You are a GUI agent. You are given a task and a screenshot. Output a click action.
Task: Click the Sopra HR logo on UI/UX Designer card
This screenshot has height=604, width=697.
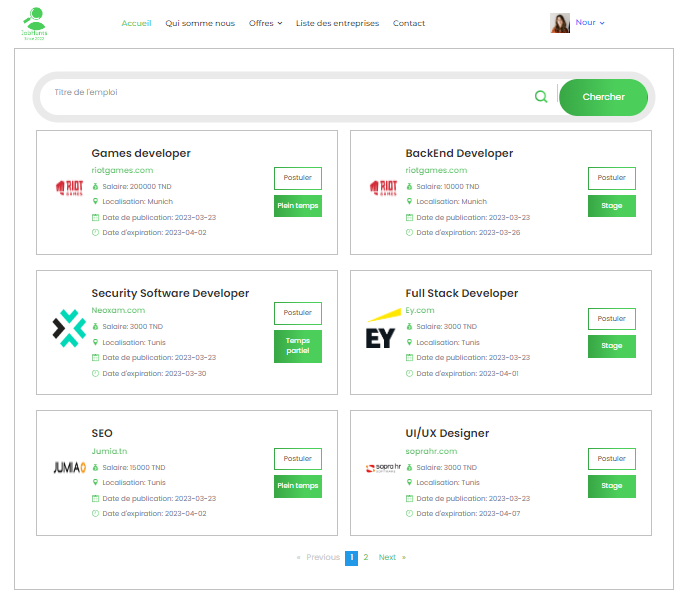pyautogui.click(x=384, y=467)
